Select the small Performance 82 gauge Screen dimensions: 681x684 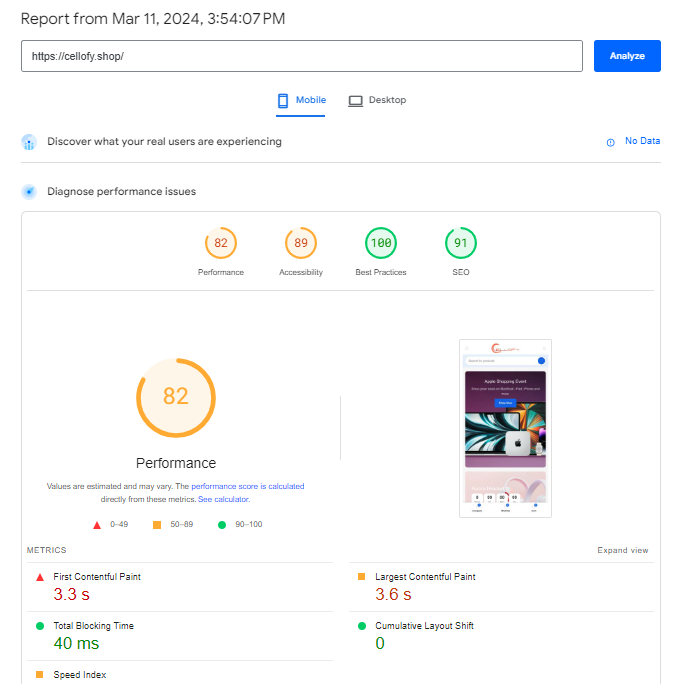coord(221,243)
